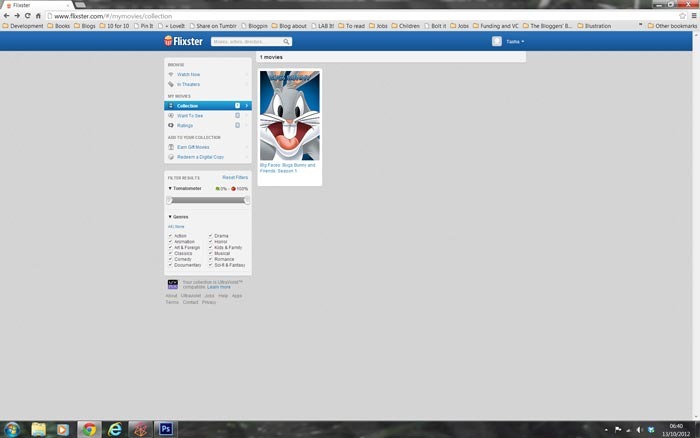Image resolution: width=700 pixels, height=438 pixels.
Task: Click the UltraViolet logo icon
Action: coord(173,284)
